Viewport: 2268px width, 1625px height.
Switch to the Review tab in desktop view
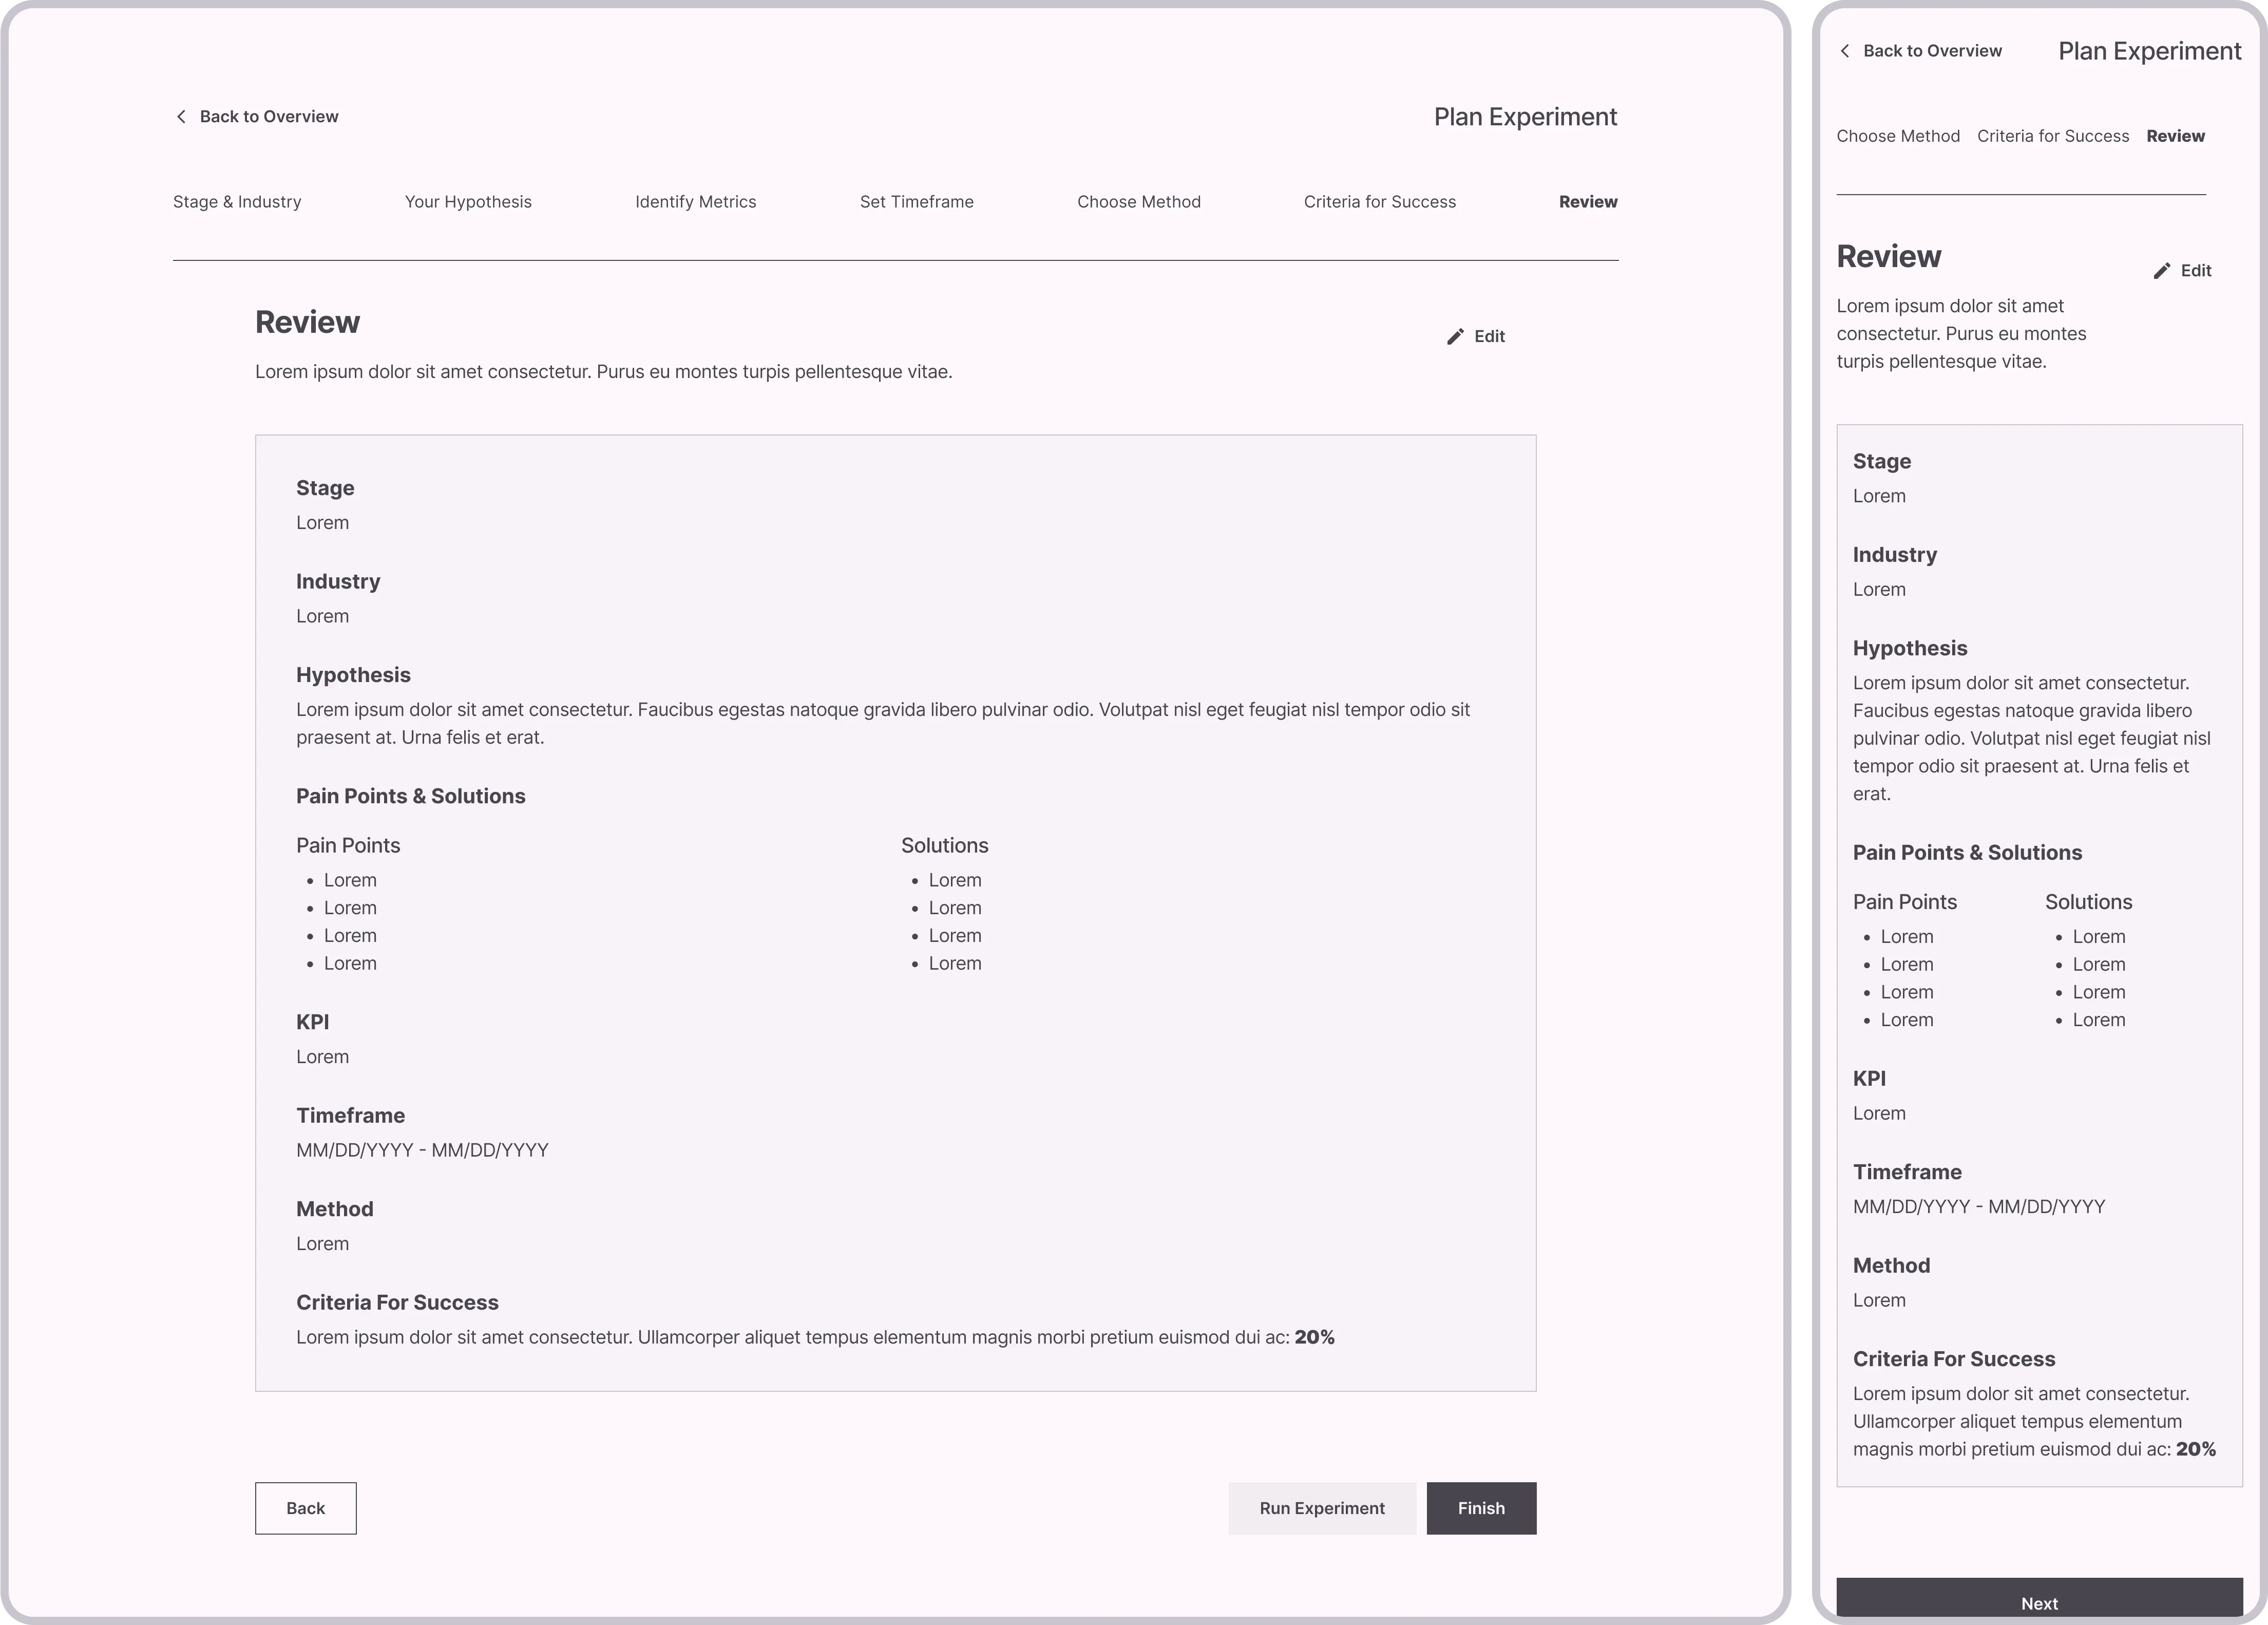point(1587,201)
